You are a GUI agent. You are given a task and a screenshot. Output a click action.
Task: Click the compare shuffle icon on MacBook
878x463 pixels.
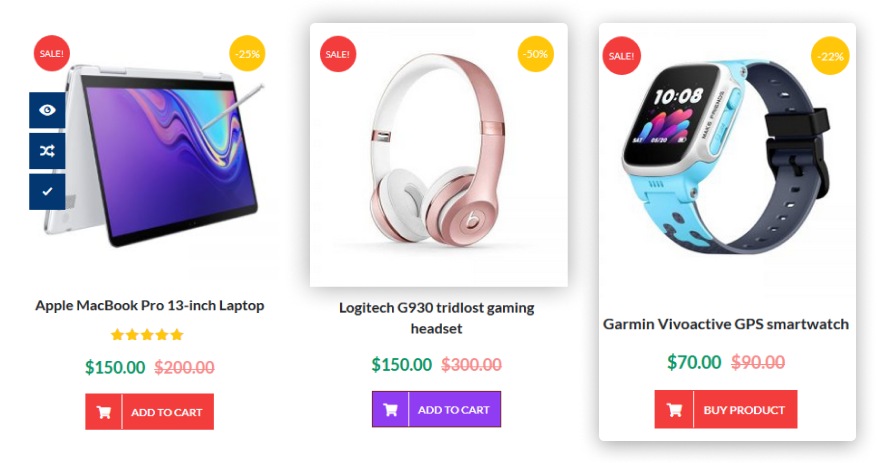(x=47, y=151)
